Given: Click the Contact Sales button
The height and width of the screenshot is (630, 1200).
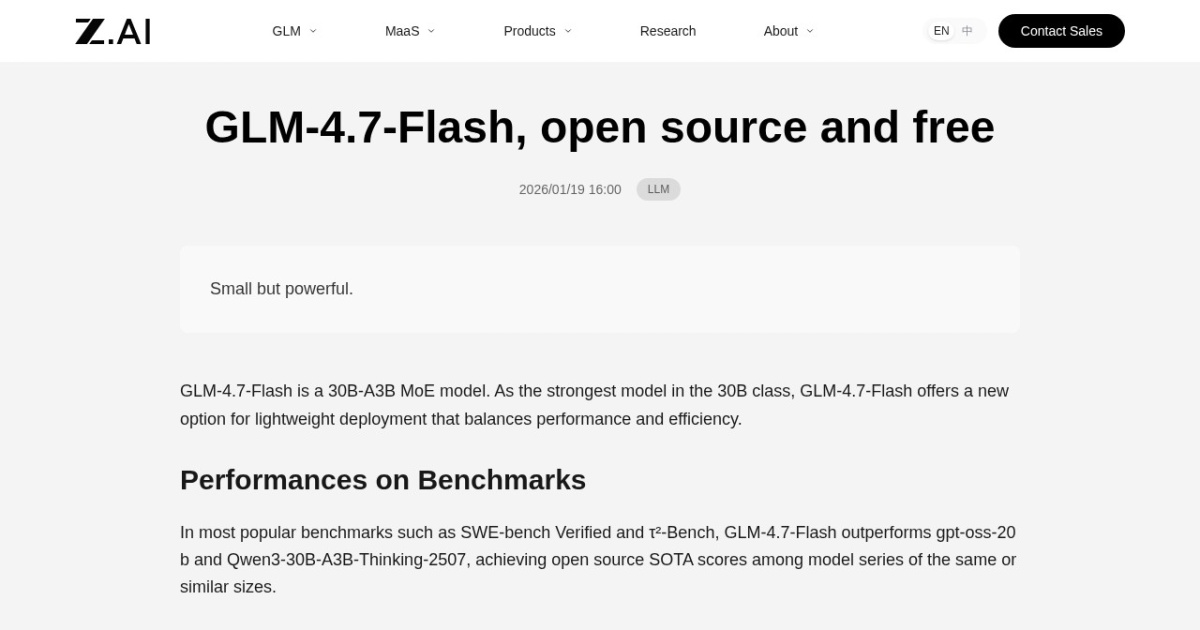Looking at the screenshot, I should 1061,31.
